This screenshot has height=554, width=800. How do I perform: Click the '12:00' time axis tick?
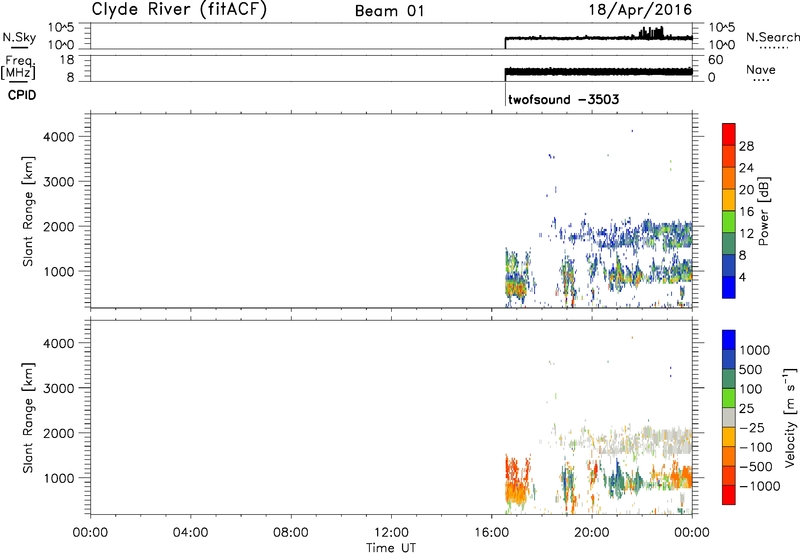[391, 533]
